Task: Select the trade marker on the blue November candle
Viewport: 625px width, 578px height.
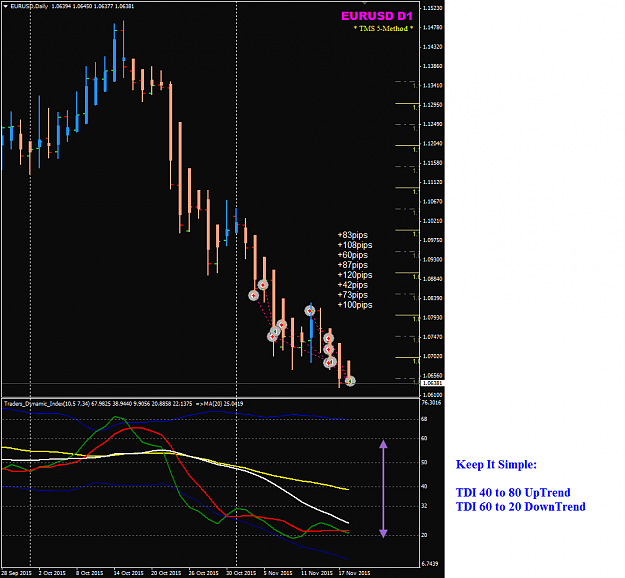Action: click(x=310, y=311)
